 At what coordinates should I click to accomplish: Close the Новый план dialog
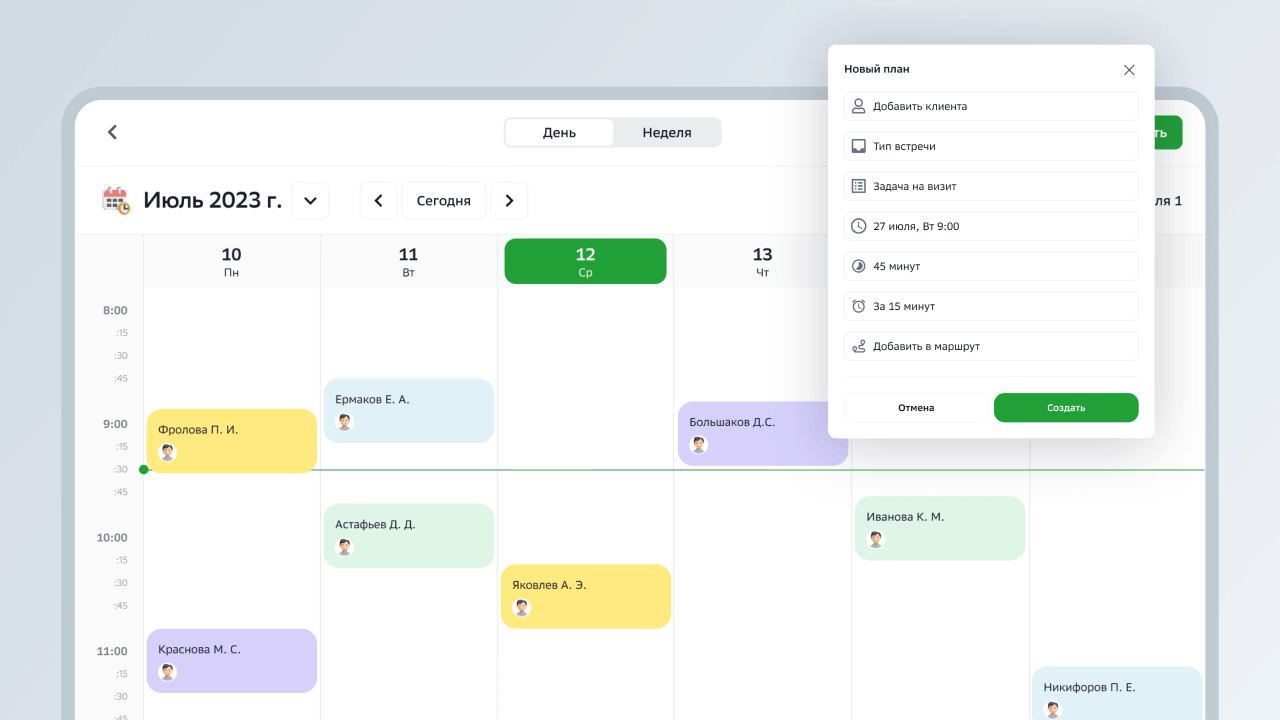click(x=1129, y=70)
